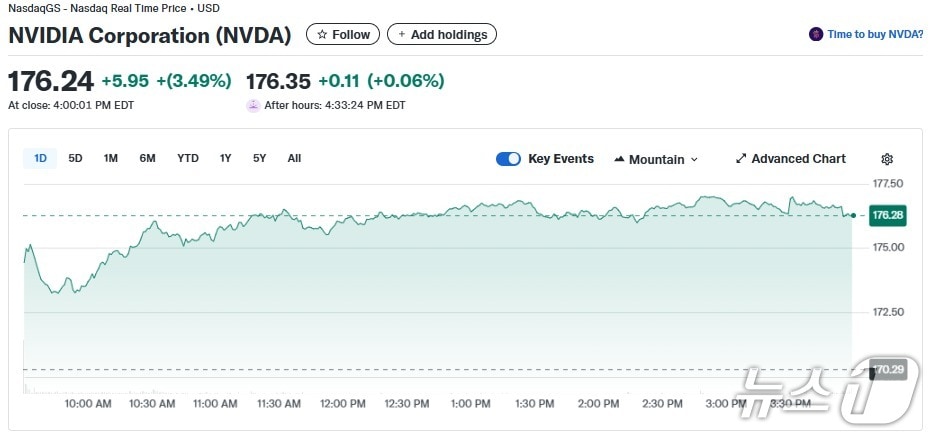
Task: Choose the 1M time range
Action: [111, 158]
